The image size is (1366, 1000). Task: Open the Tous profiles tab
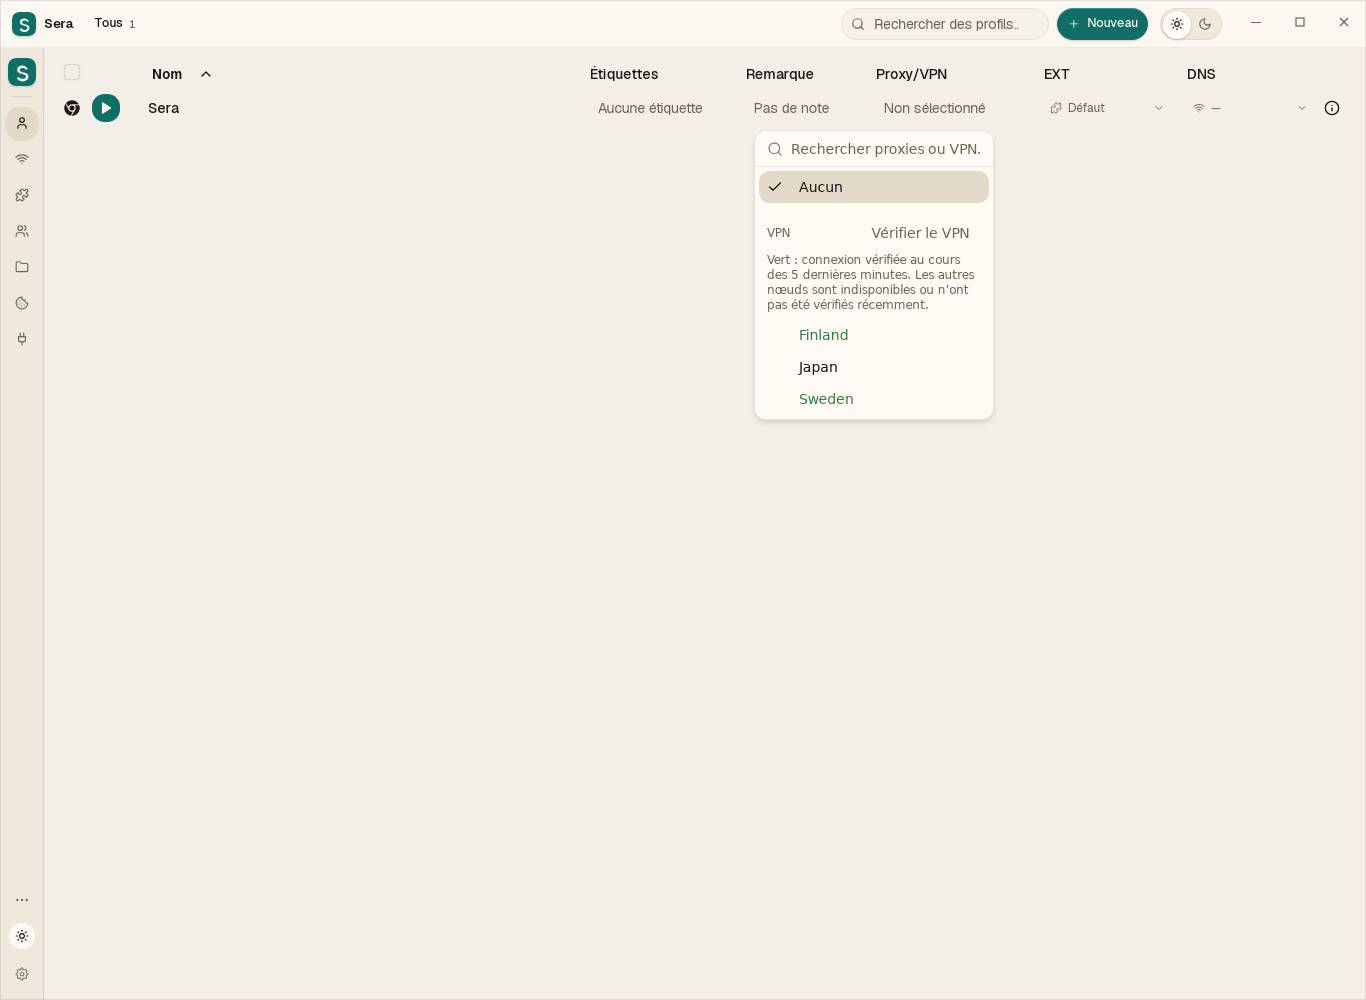115,23
